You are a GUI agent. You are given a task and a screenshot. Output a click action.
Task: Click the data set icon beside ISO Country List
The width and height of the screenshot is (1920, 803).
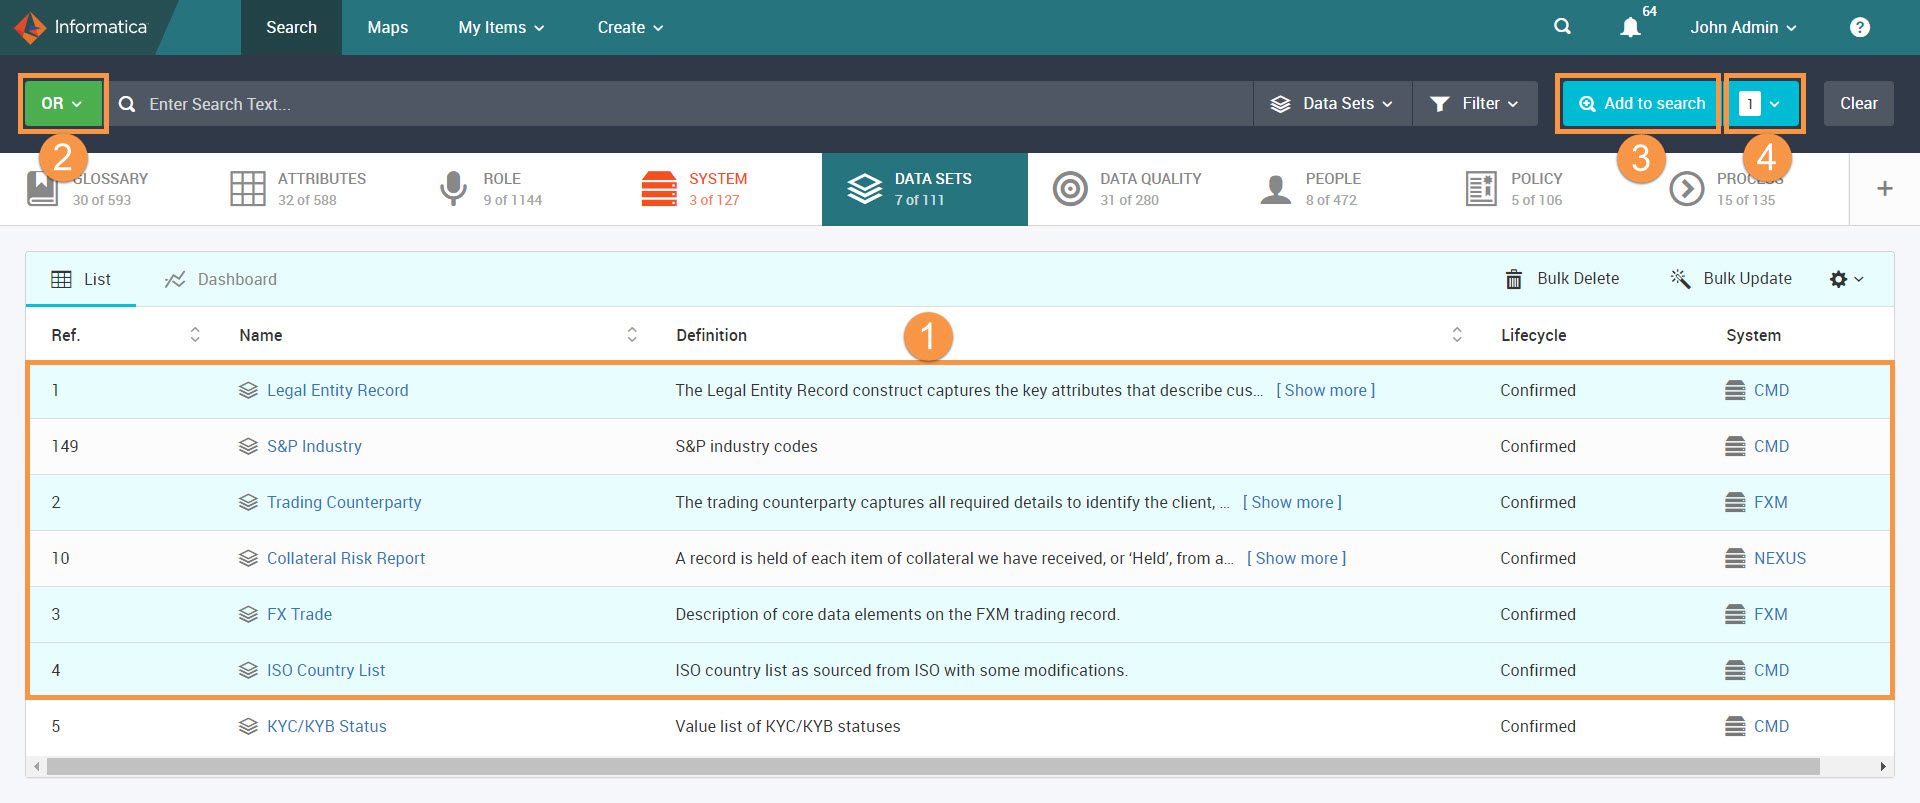click(248, 671)
